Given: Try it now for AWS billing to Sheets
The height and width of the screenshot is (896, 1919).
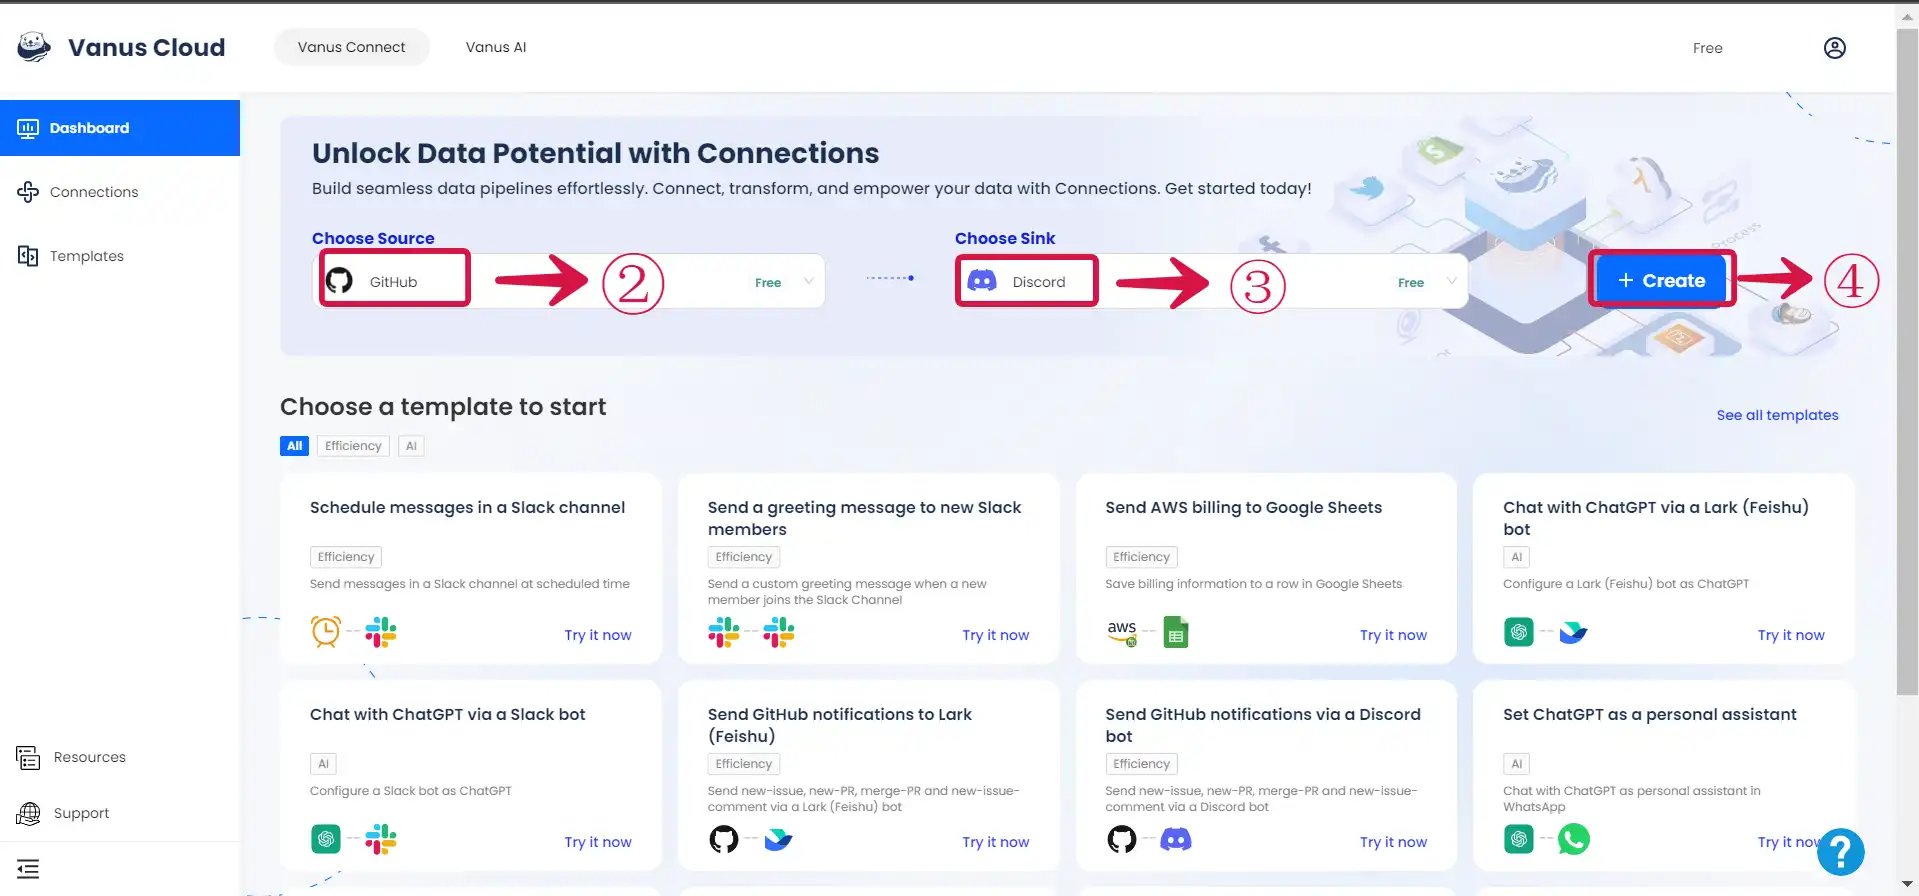Looking at the screenshot, I should tap(1393, 635).
